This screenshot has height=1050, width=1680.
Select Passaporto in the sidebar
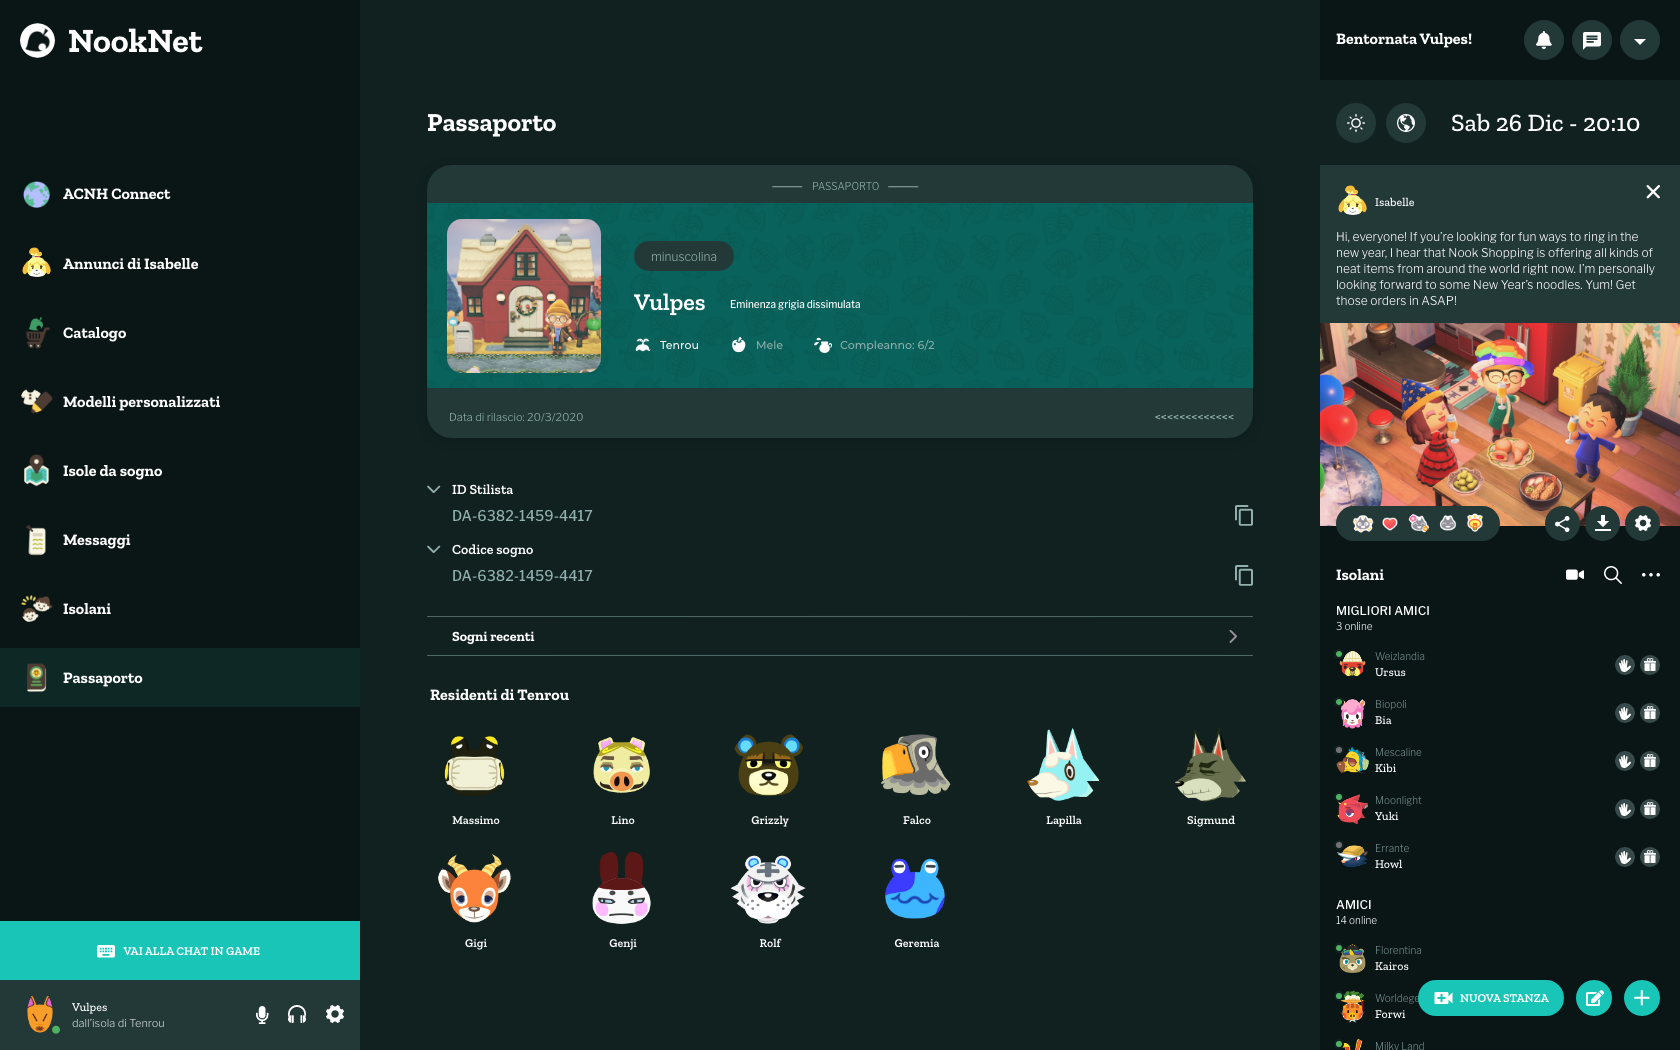180,678
